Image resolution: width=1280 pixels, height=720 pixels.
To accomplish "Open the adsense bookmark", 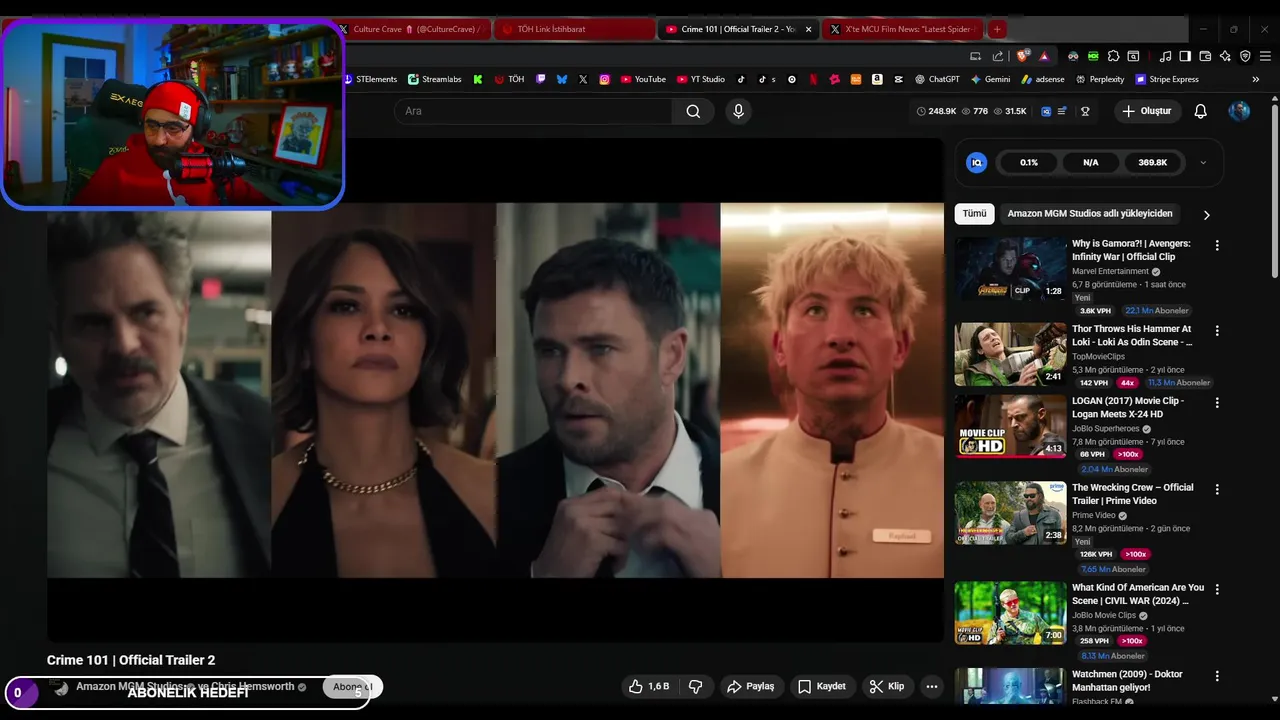I will (x=1042, y=79).
